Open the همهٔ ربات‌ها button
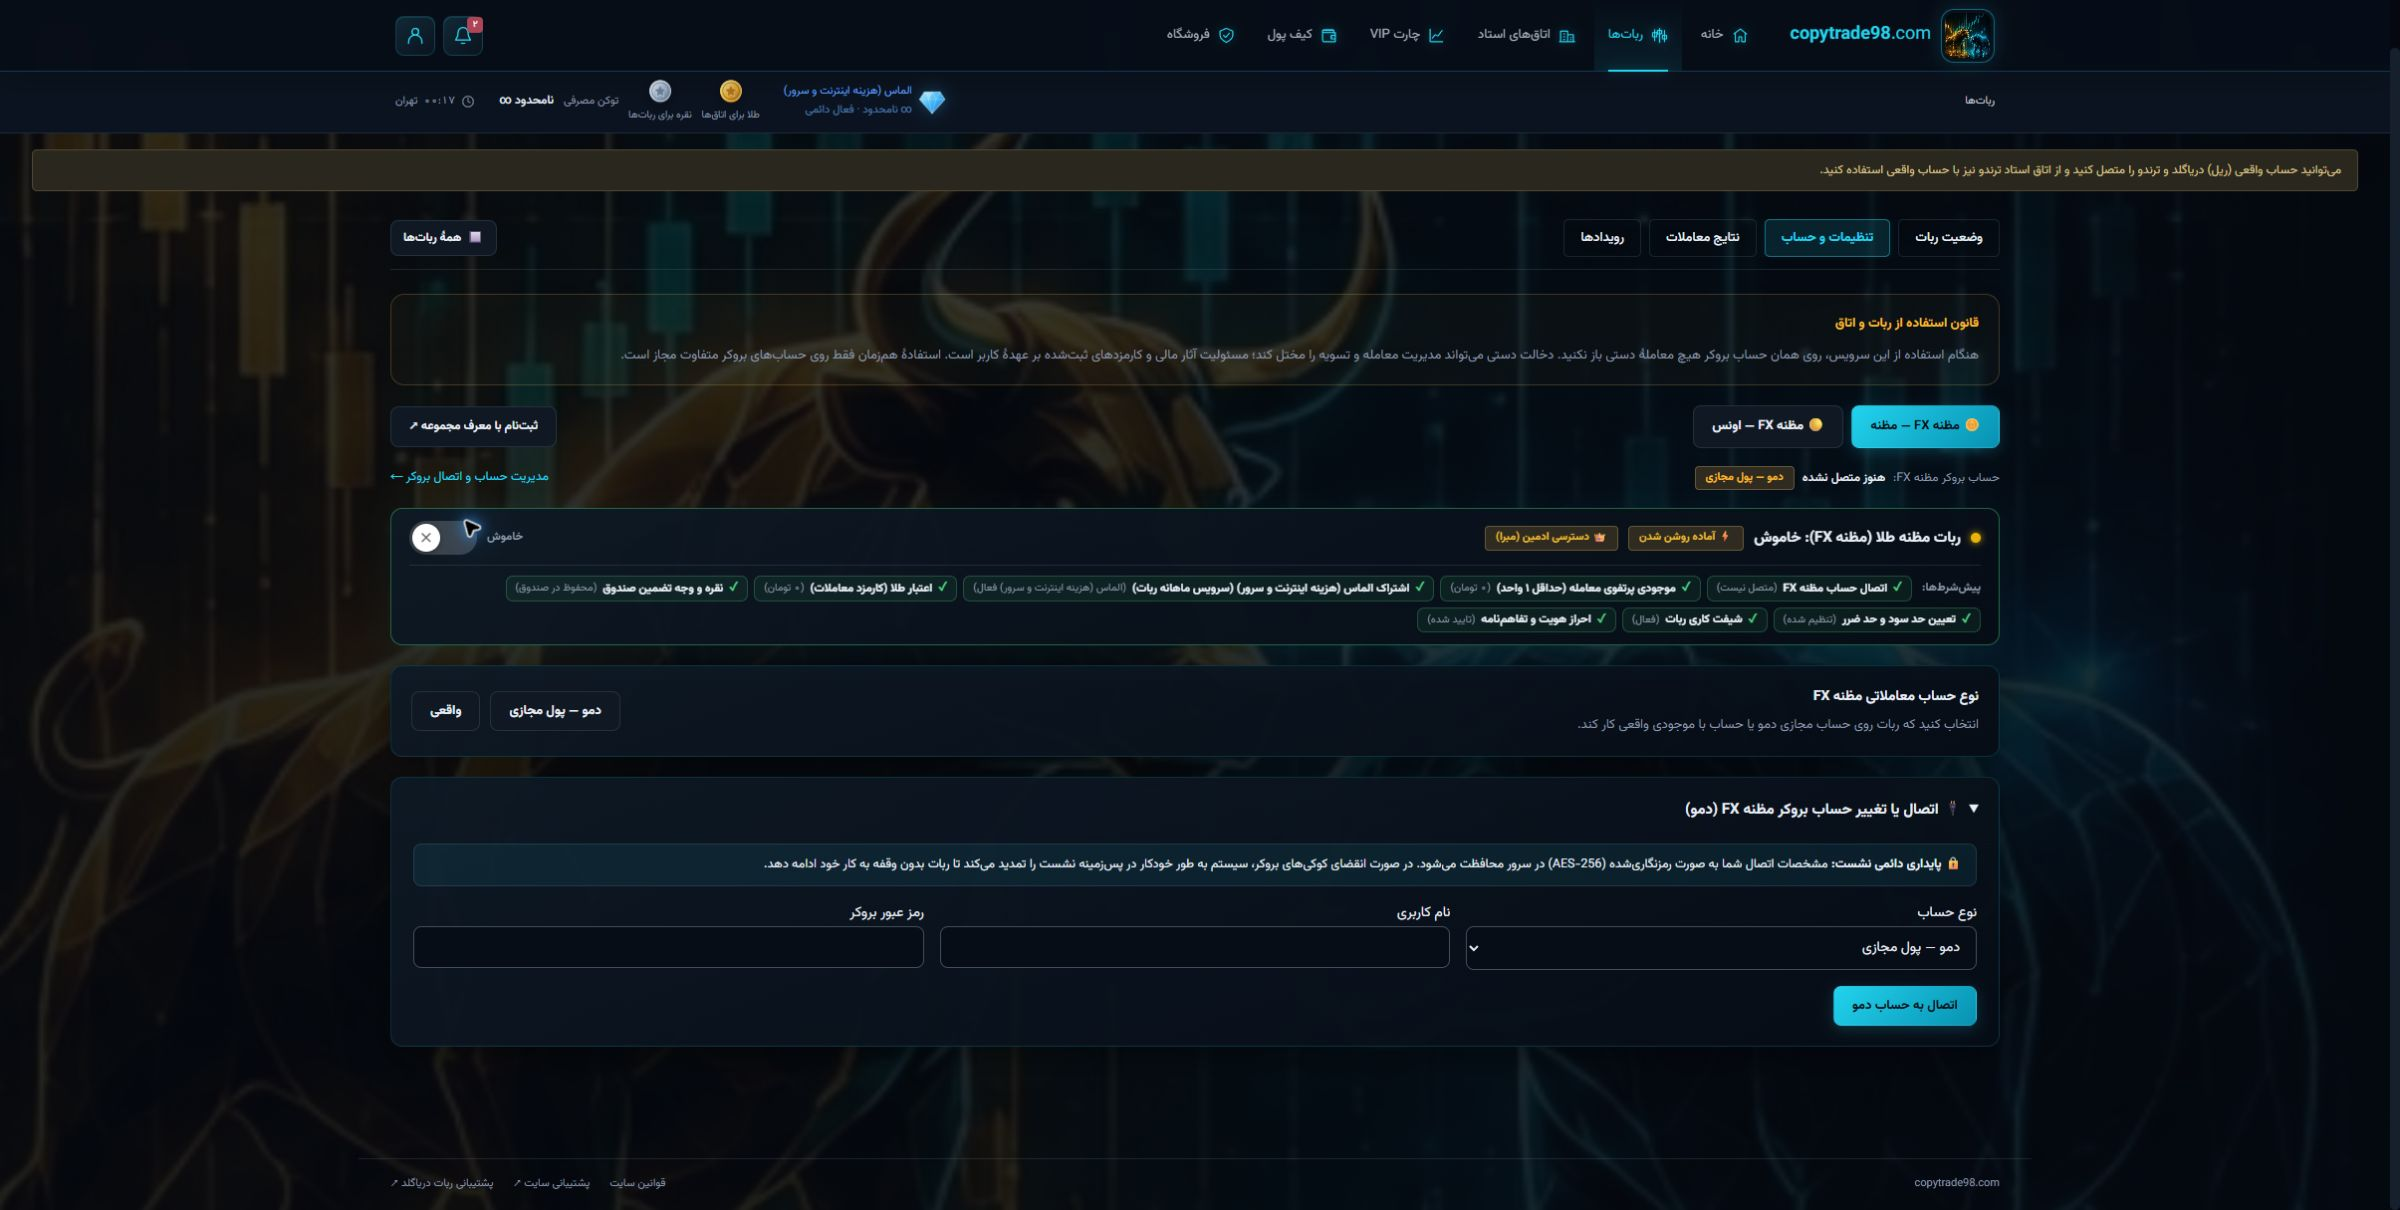The width and height of the screenshot is (2400, 1210). click(443, 238)
